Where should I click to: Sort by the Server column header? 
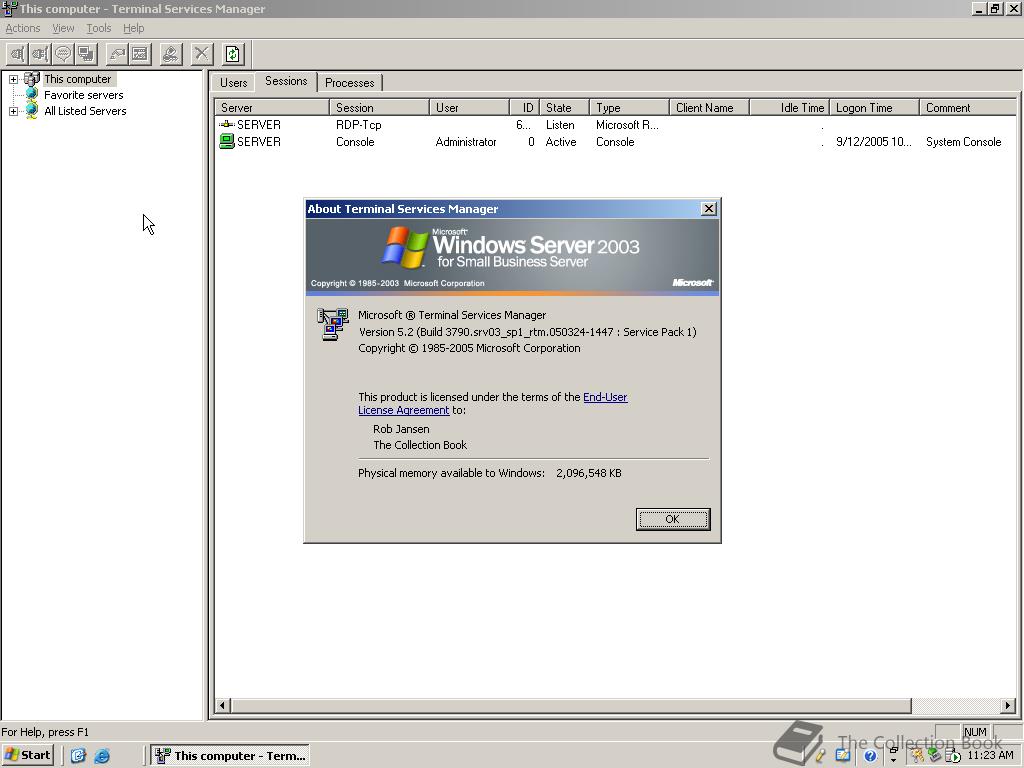(x=272, y=108)
